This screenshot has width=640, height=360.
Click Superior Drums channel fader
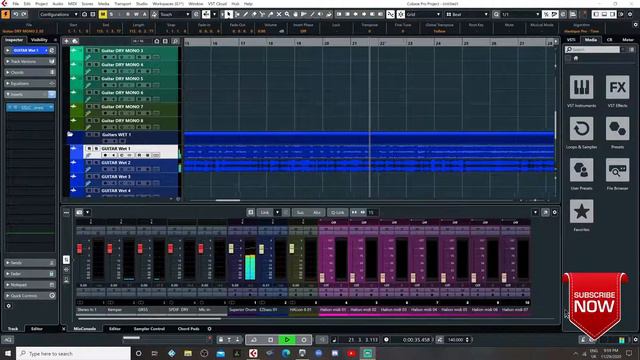(231, 249)
